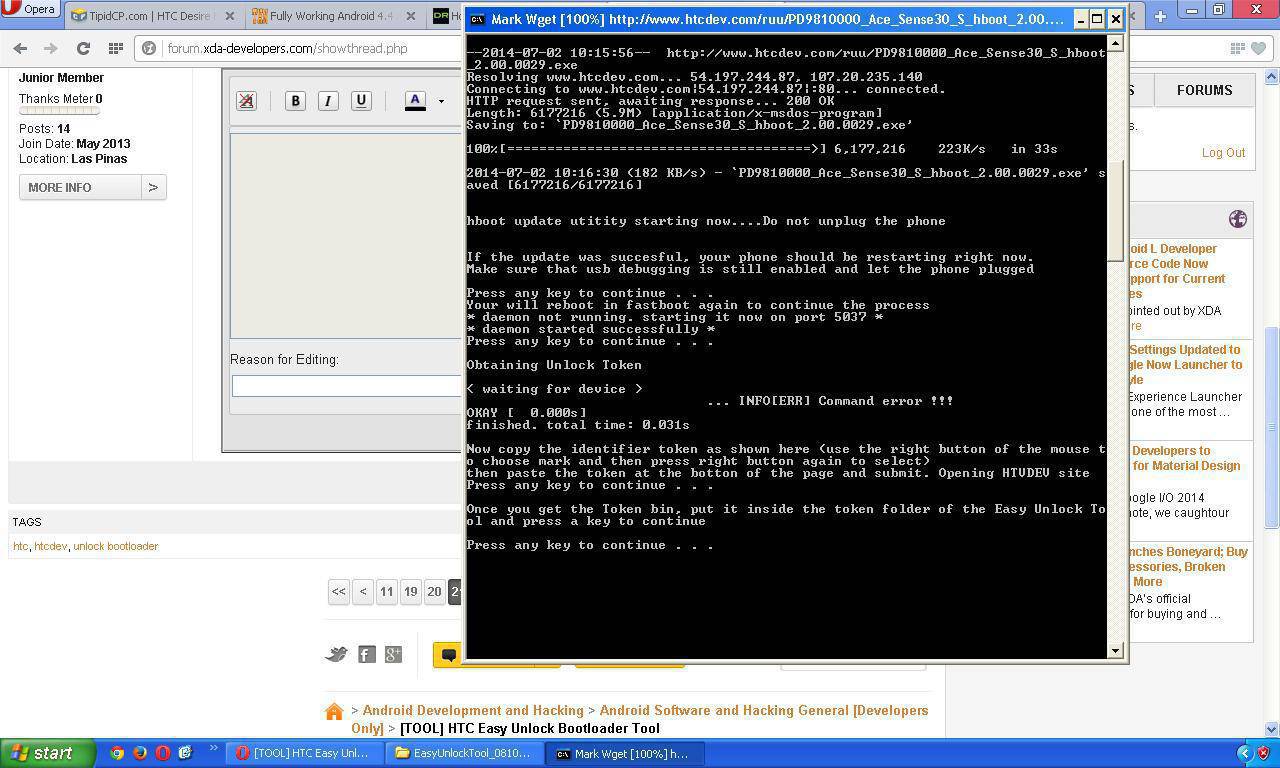Click up arrow of console scrollbar
Screen dimensions: 1280x768
(1116, 43)
